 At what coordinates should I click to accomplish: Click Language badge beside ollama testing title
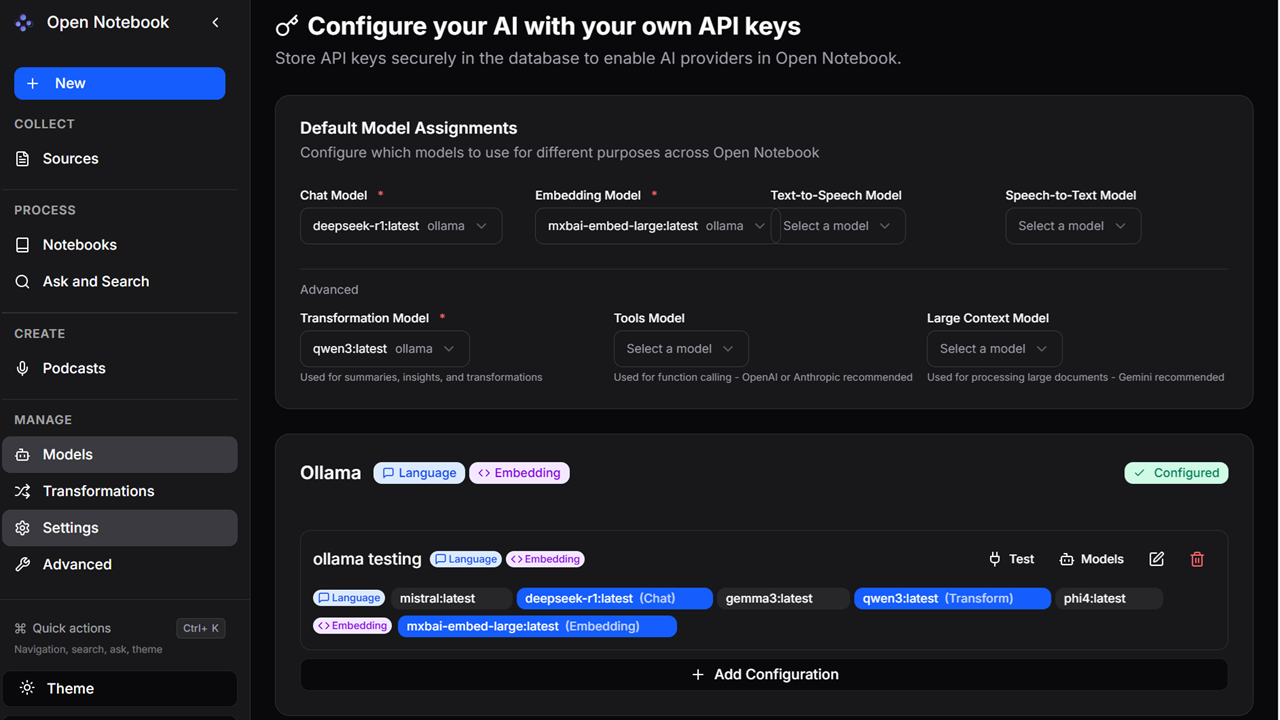464,559
